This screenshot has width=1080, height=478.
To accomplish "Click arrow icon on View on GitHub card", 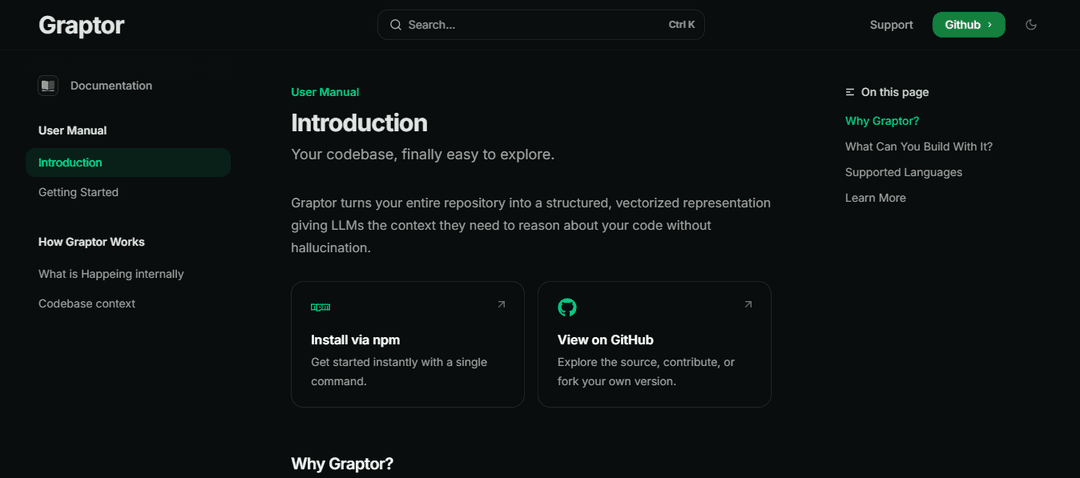I will (x=748, y=304).
